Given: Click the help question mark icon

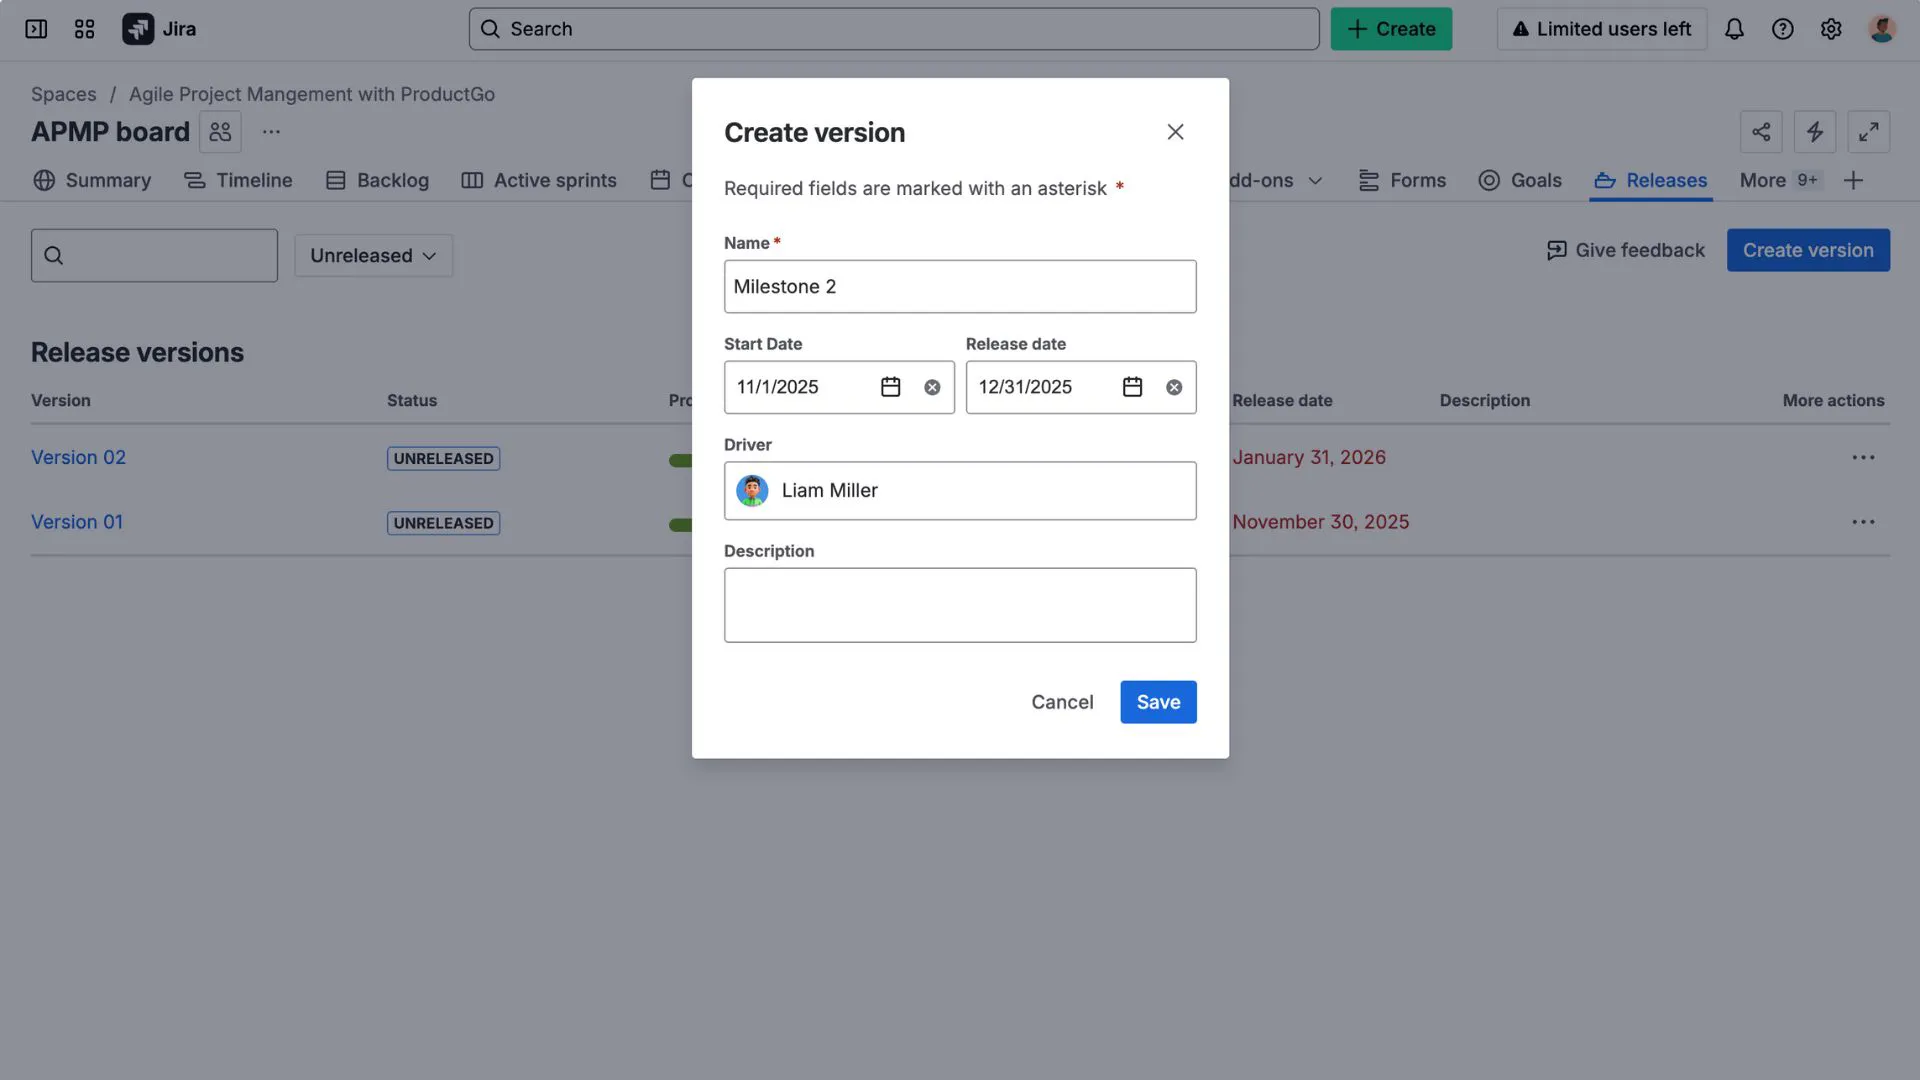Looking at the screenshot, I should [1782, 29].
